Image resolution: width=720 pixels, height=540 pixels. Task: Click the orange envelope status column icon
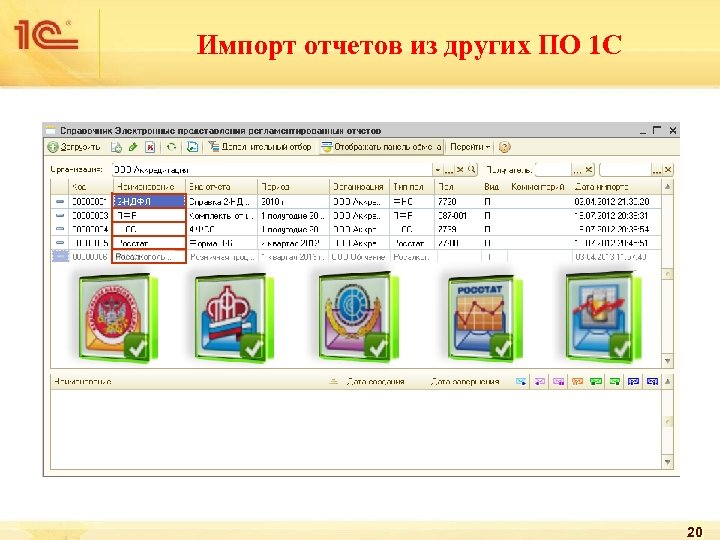point(577,382)
